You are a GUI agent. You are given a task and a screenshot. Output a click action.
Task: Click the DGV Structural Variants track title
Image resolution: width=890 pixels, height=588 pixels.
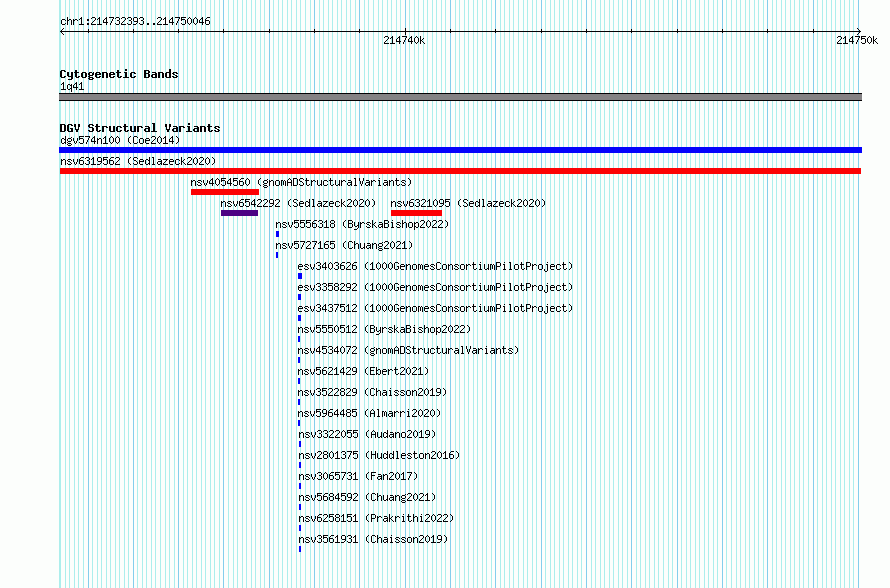click(x=140, y=128)
